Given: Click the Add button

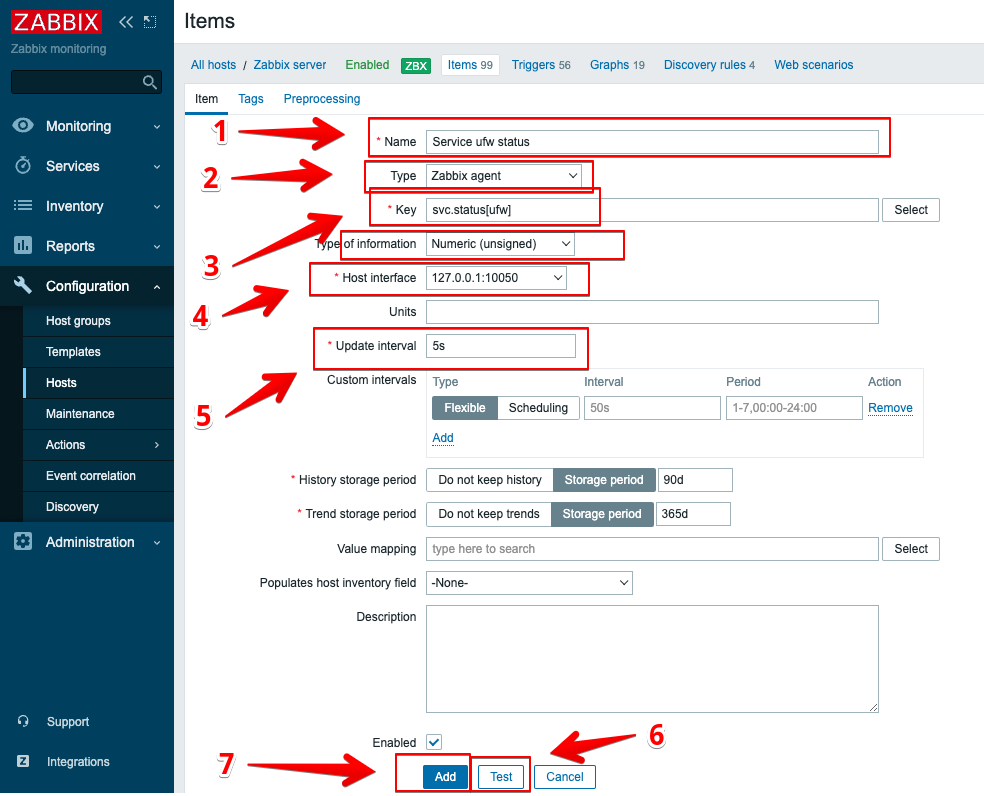Looking at the screenshot, I should (446, 777).
